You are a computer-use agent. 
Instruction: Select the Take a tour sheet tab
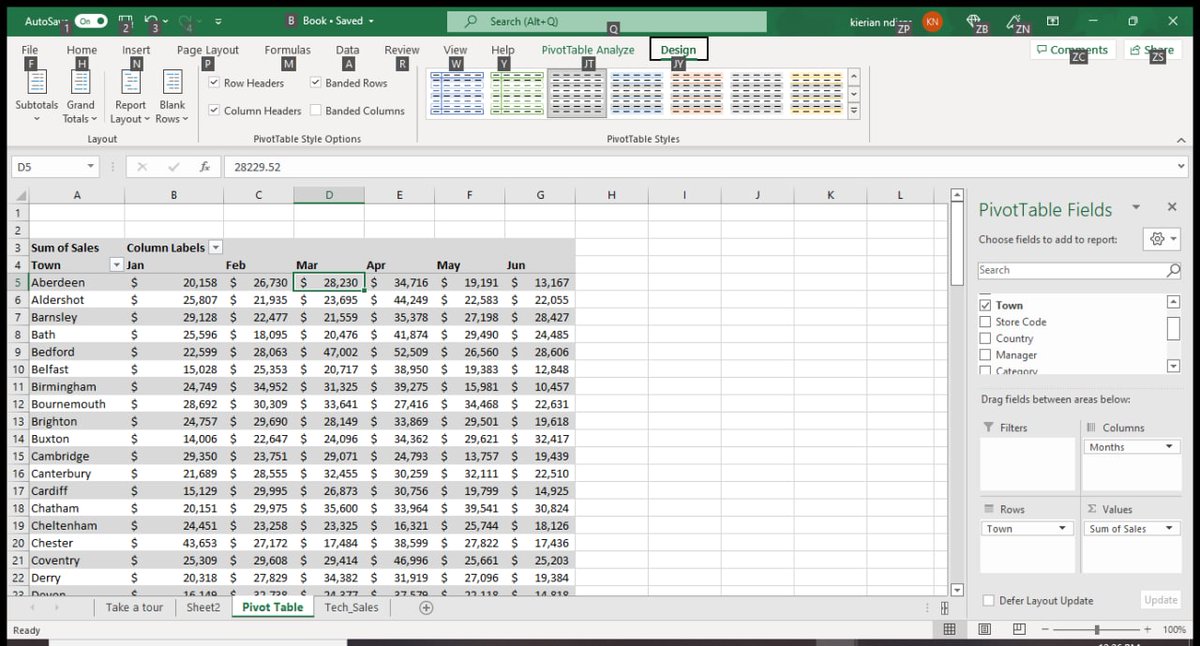pos(134,607)
